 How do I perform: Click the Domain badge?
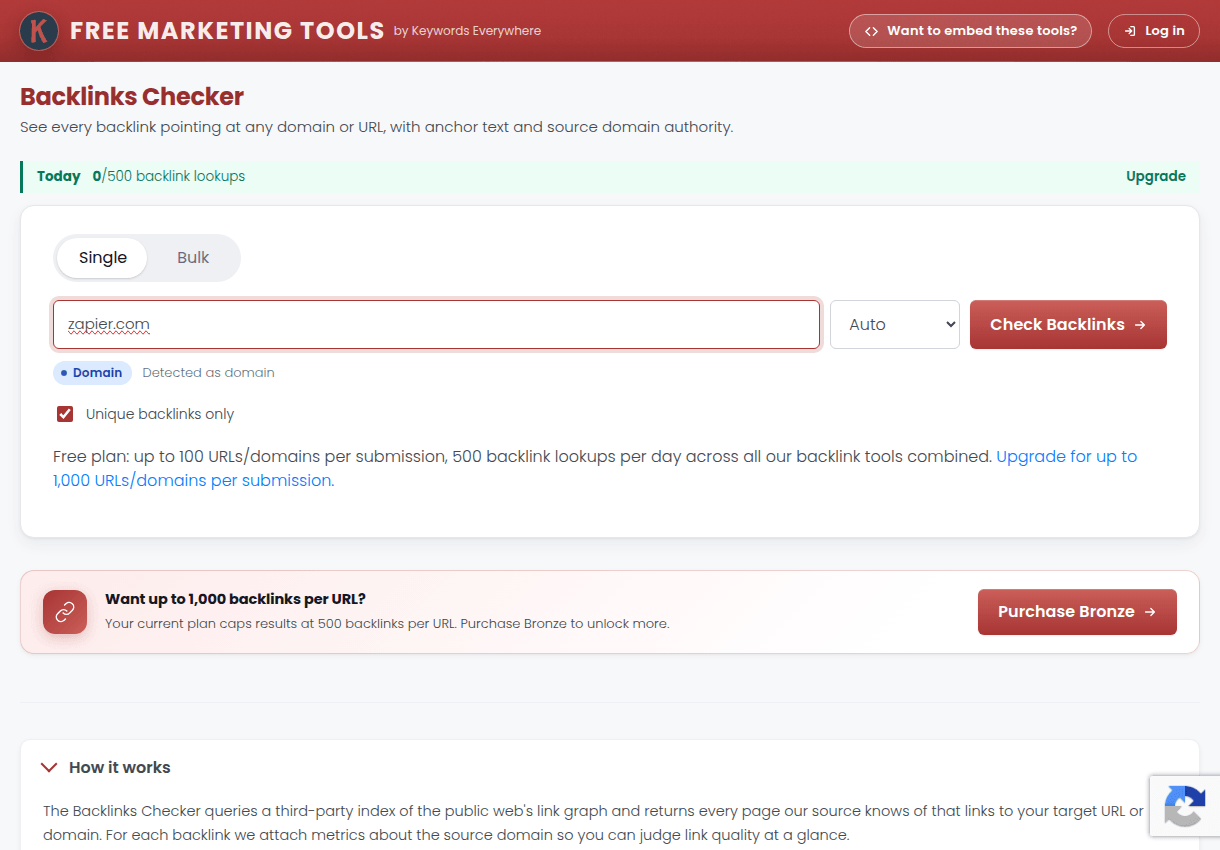(x=92, y=373)
